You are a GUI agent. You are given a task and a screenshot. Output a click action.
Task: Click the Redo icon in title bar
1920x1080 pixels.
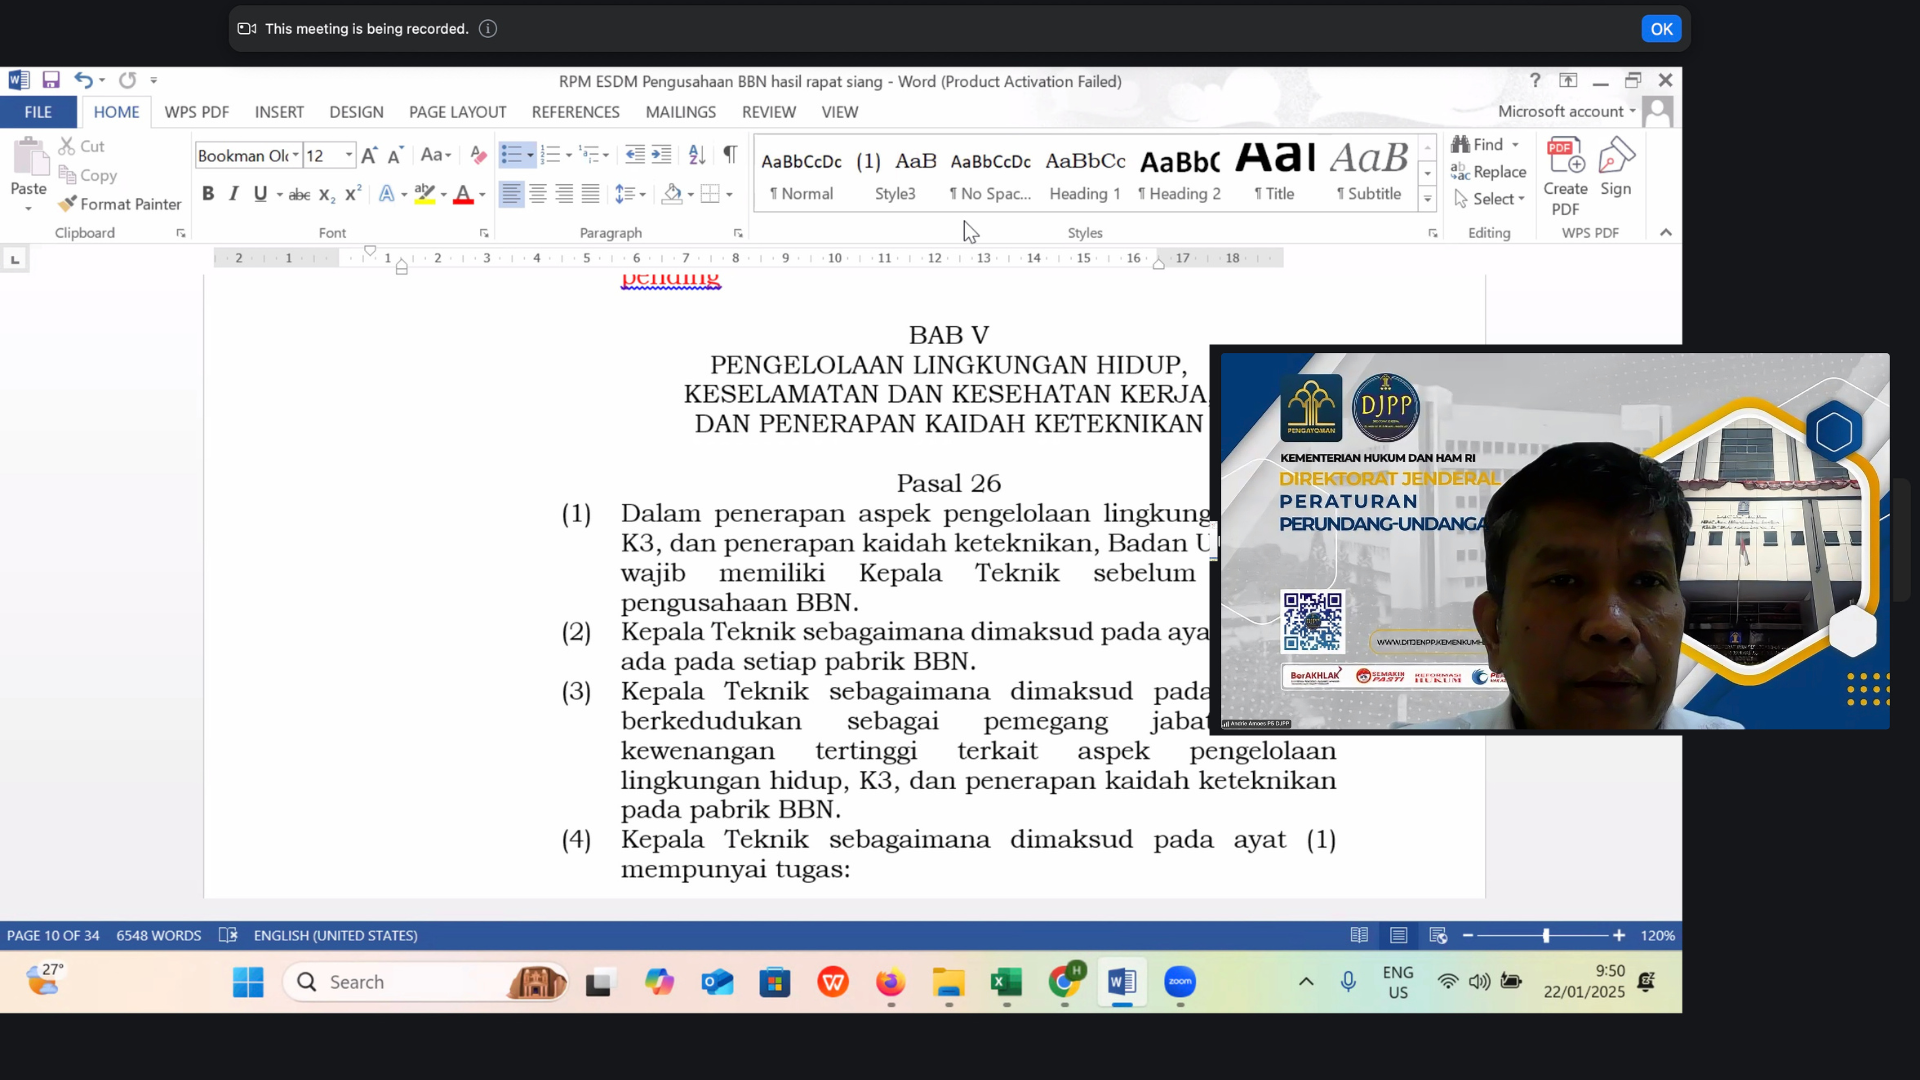pyautogui.click(x=127, y=80)
